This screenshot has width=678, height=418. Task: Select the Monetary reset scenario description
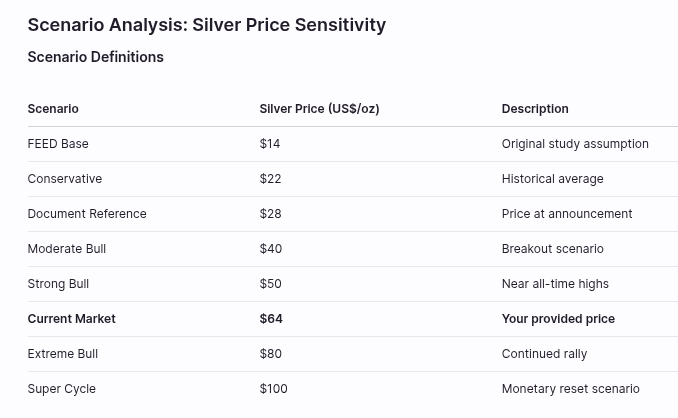coord(570,388)
